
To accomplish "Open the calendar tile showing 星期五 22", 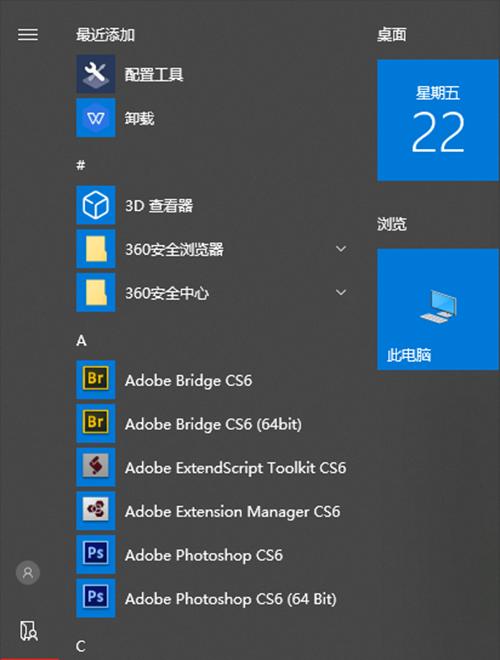I will 438,120.
